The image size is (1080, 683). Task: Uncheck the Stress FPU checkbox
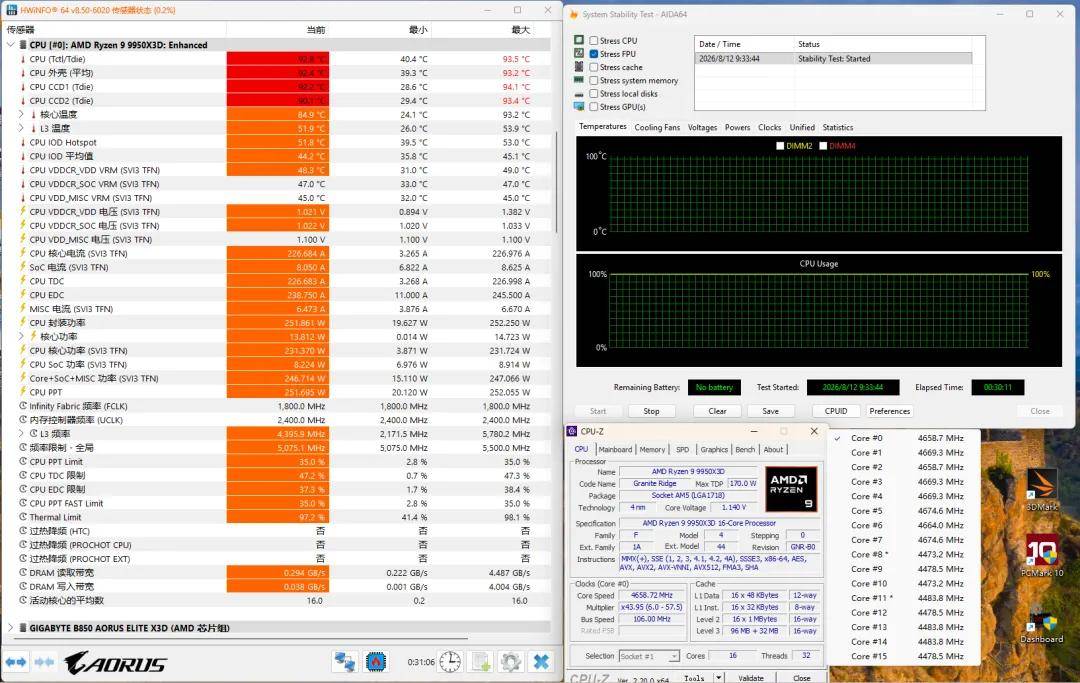pyautogui.click(x=594, y=54)
